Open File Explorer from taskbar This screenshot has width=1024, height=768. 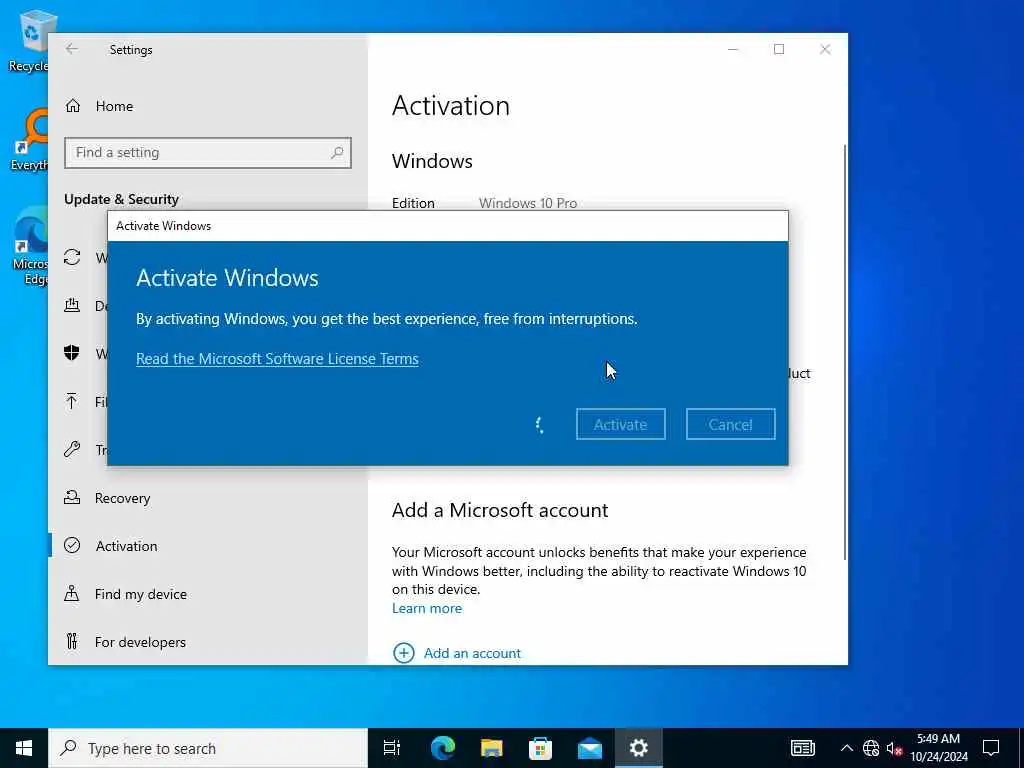(x=491, y=748)
